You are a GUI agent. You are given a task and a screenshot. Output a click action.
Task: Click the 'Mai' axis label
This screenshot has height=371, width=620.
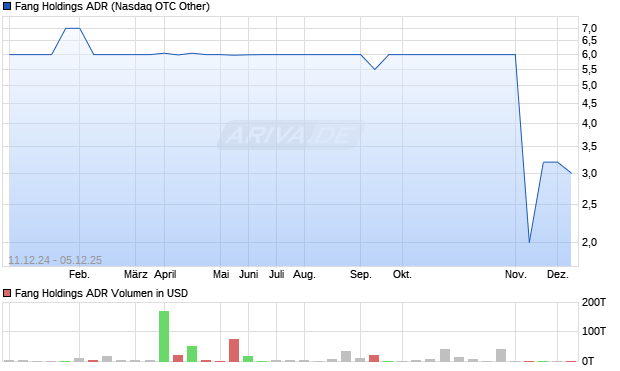(x=221, y=274)
